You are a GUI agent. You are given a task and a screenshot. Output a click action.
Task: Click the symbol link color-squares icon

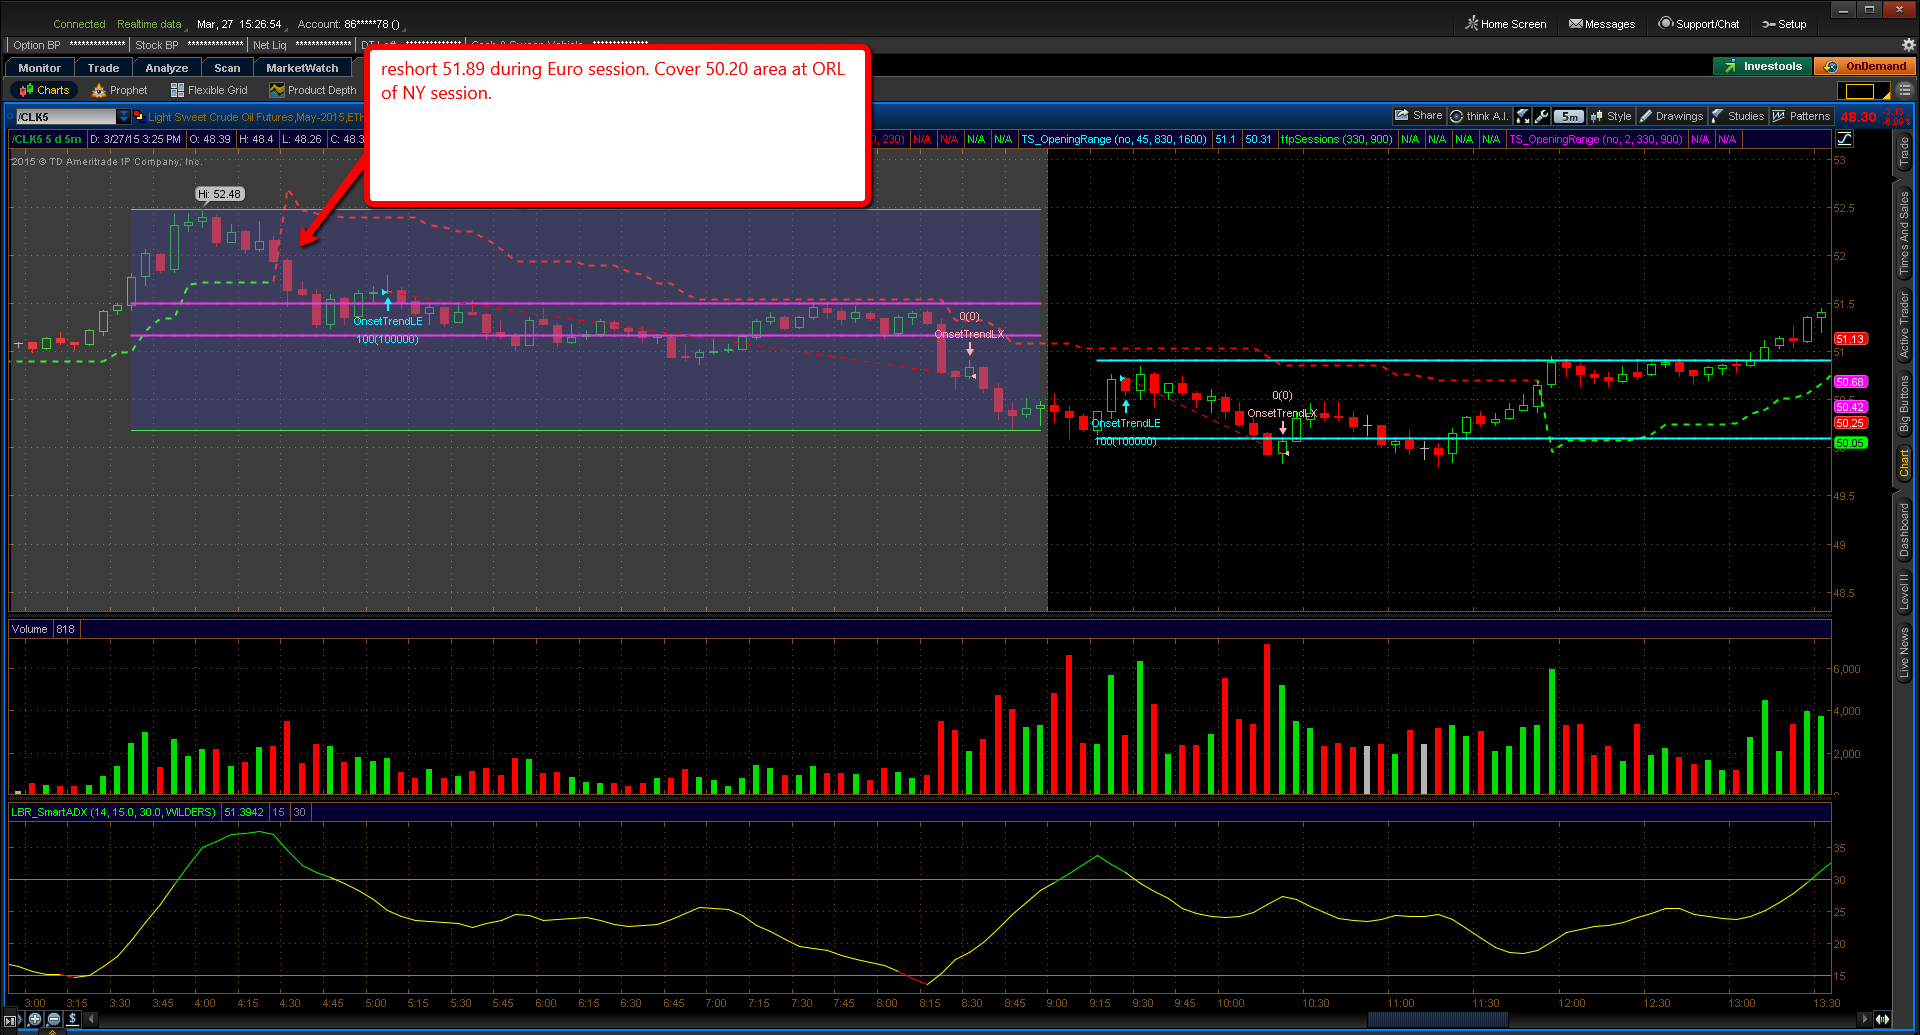click(138, 116)
